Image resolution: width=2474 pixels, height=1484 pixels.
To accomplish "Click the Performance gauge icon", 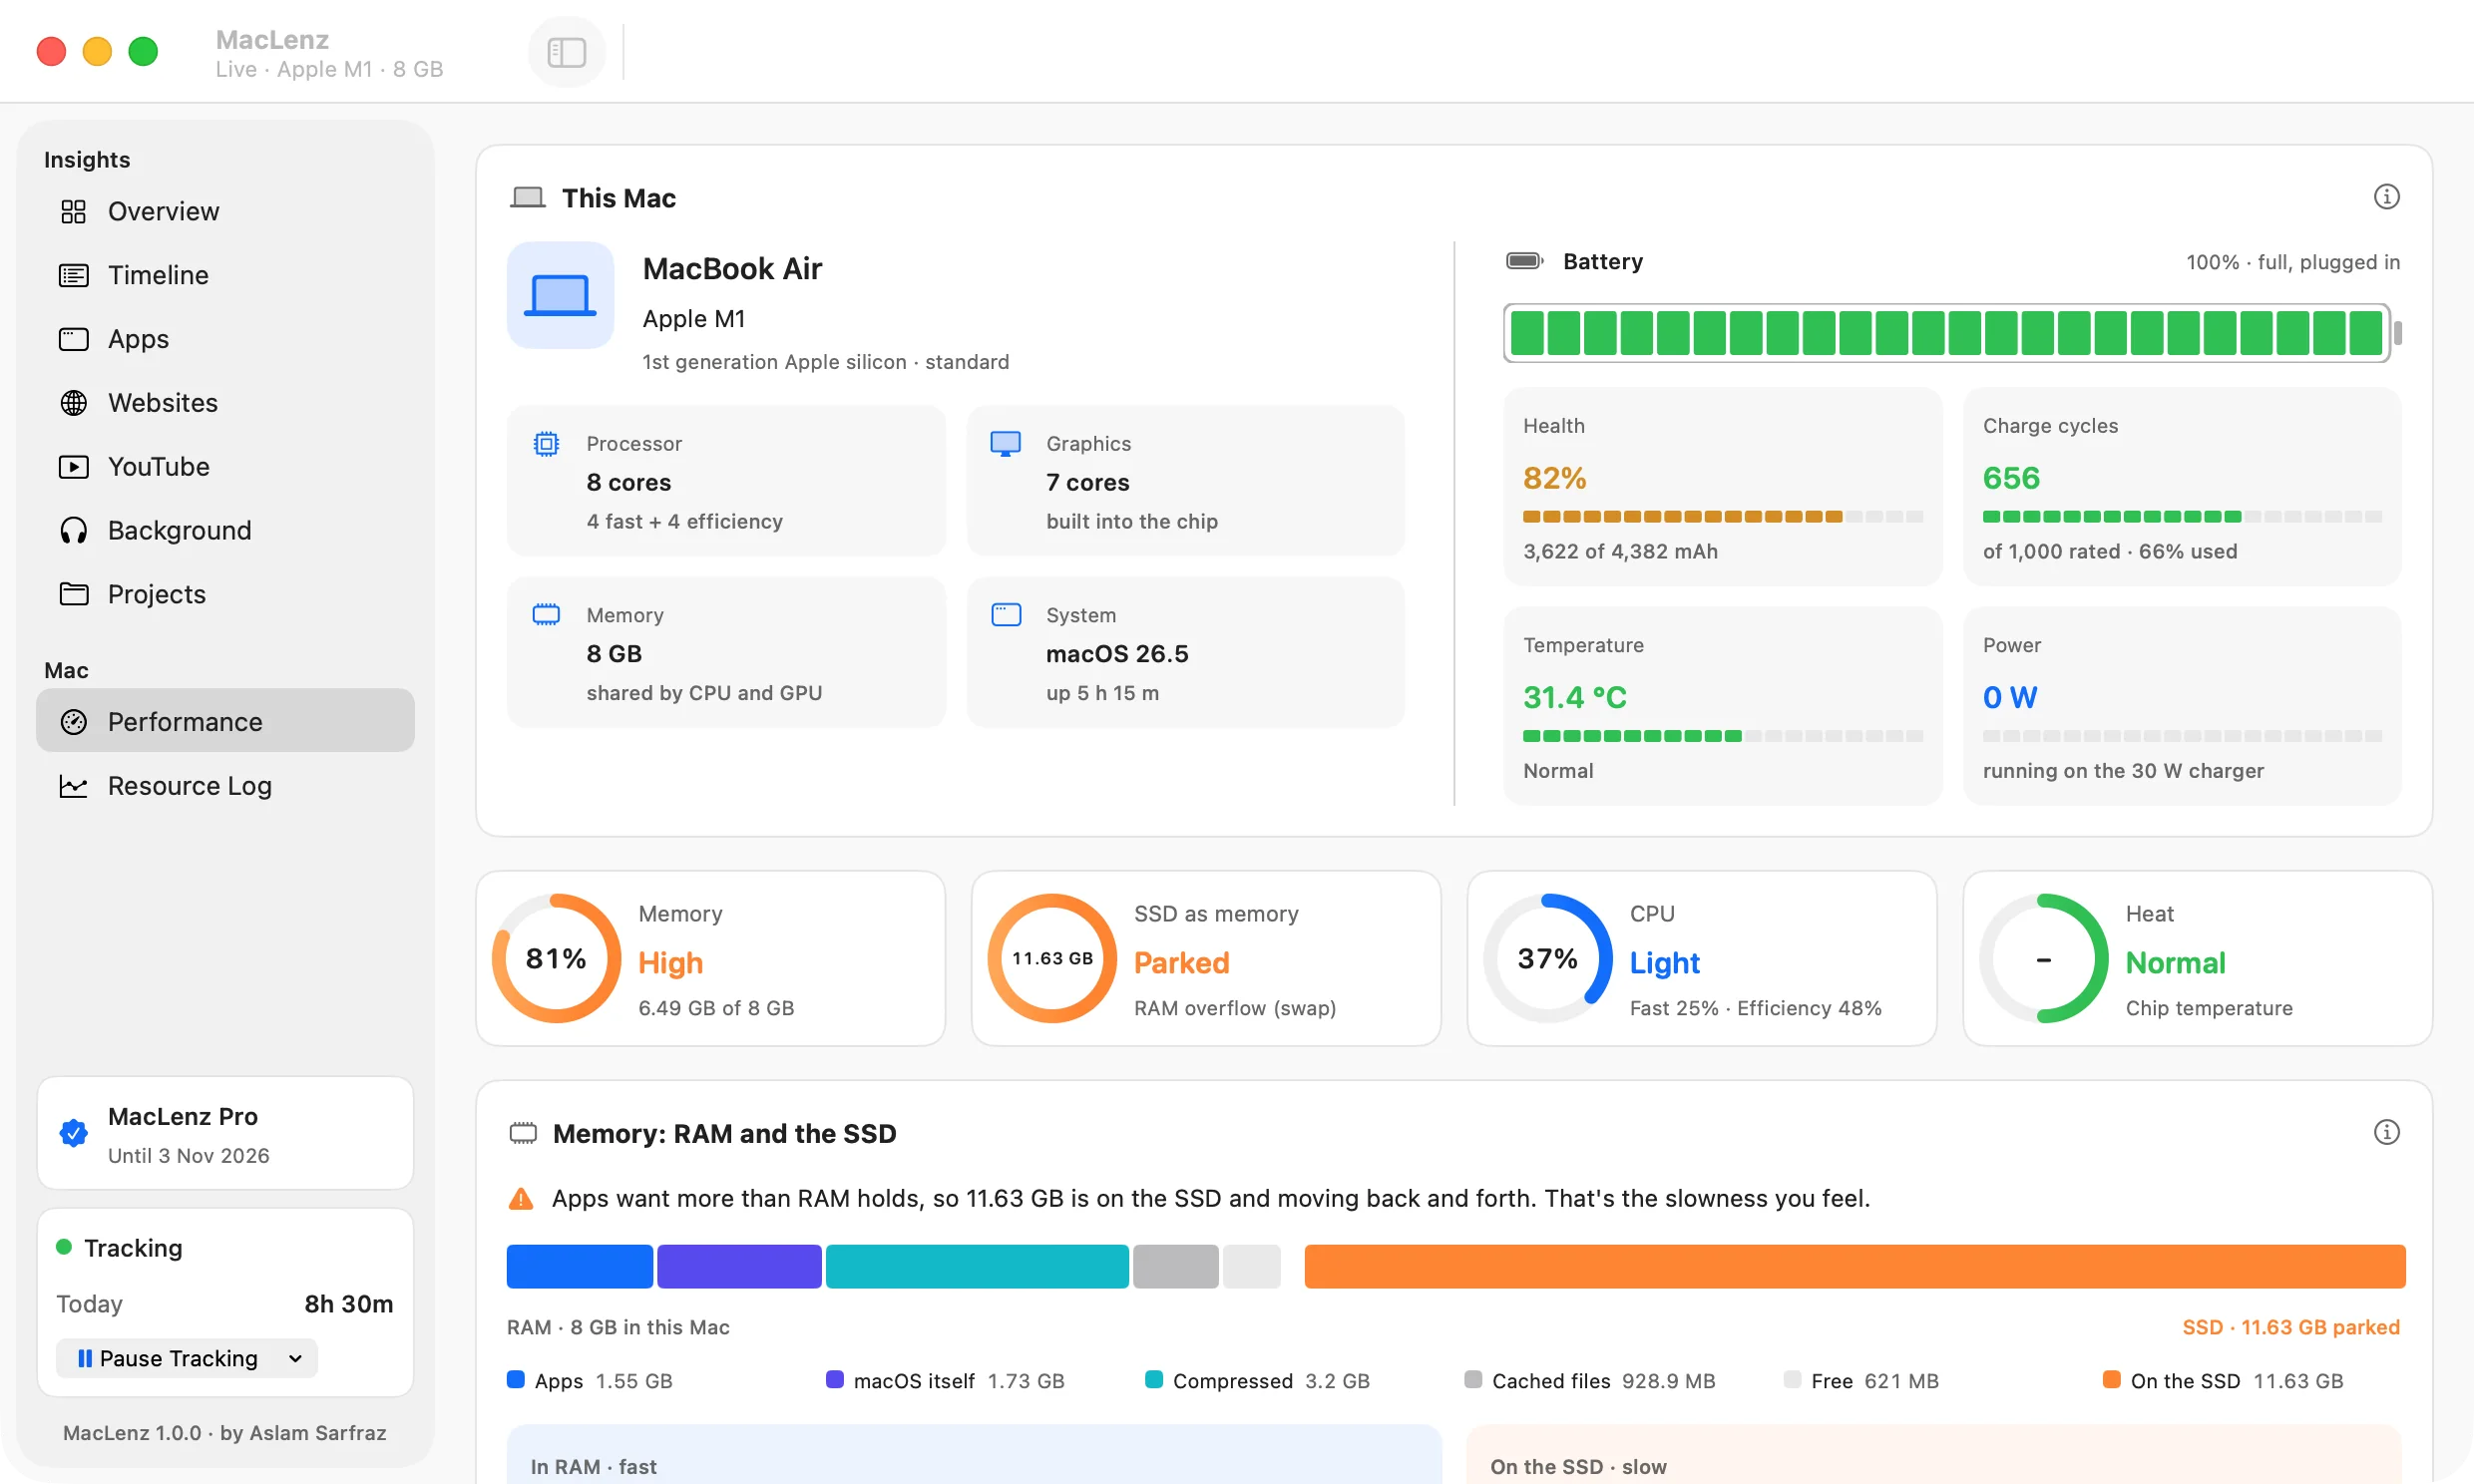I will click(x=74, y=722).
